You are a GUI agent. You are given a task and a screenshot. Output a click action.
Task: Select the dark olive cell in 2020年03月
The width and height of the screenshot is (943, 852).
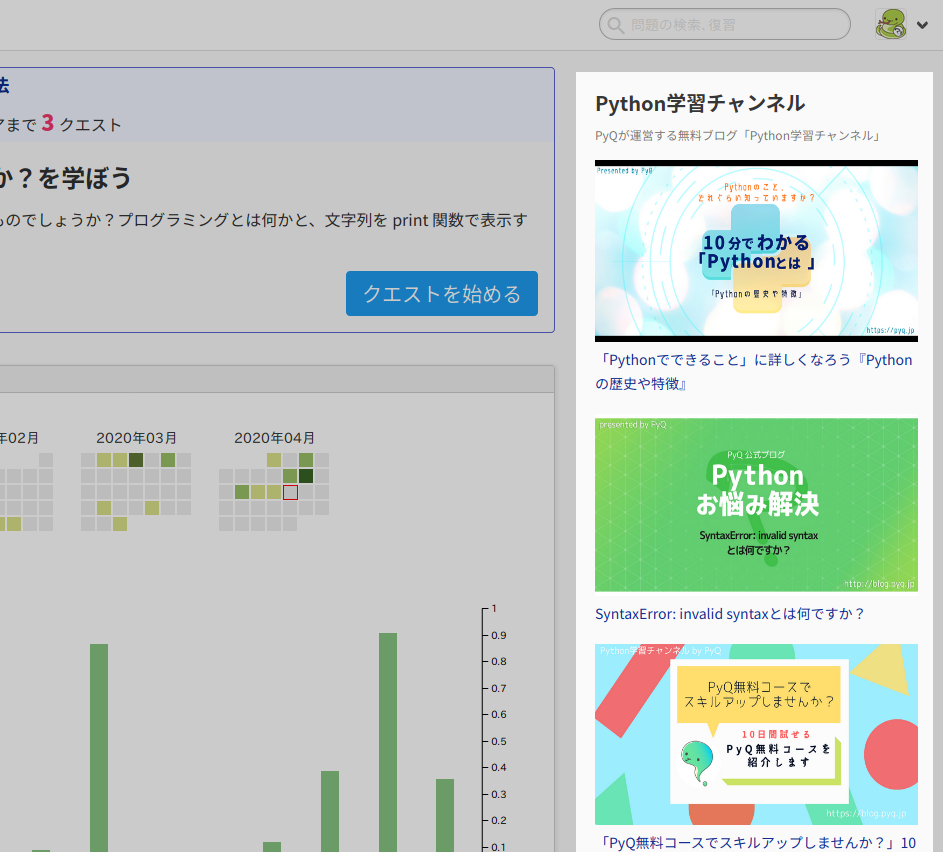coord(136,460)
